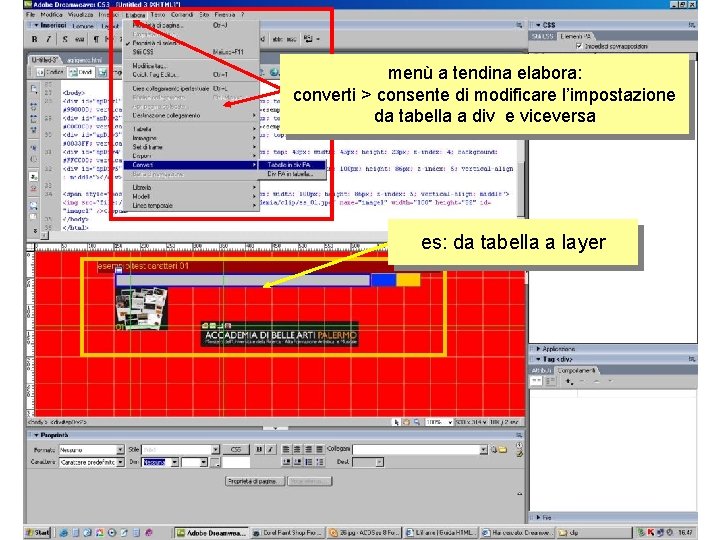Click the top code toolbar Open Documents icon

pyautogui.click(x=34, y=89)
